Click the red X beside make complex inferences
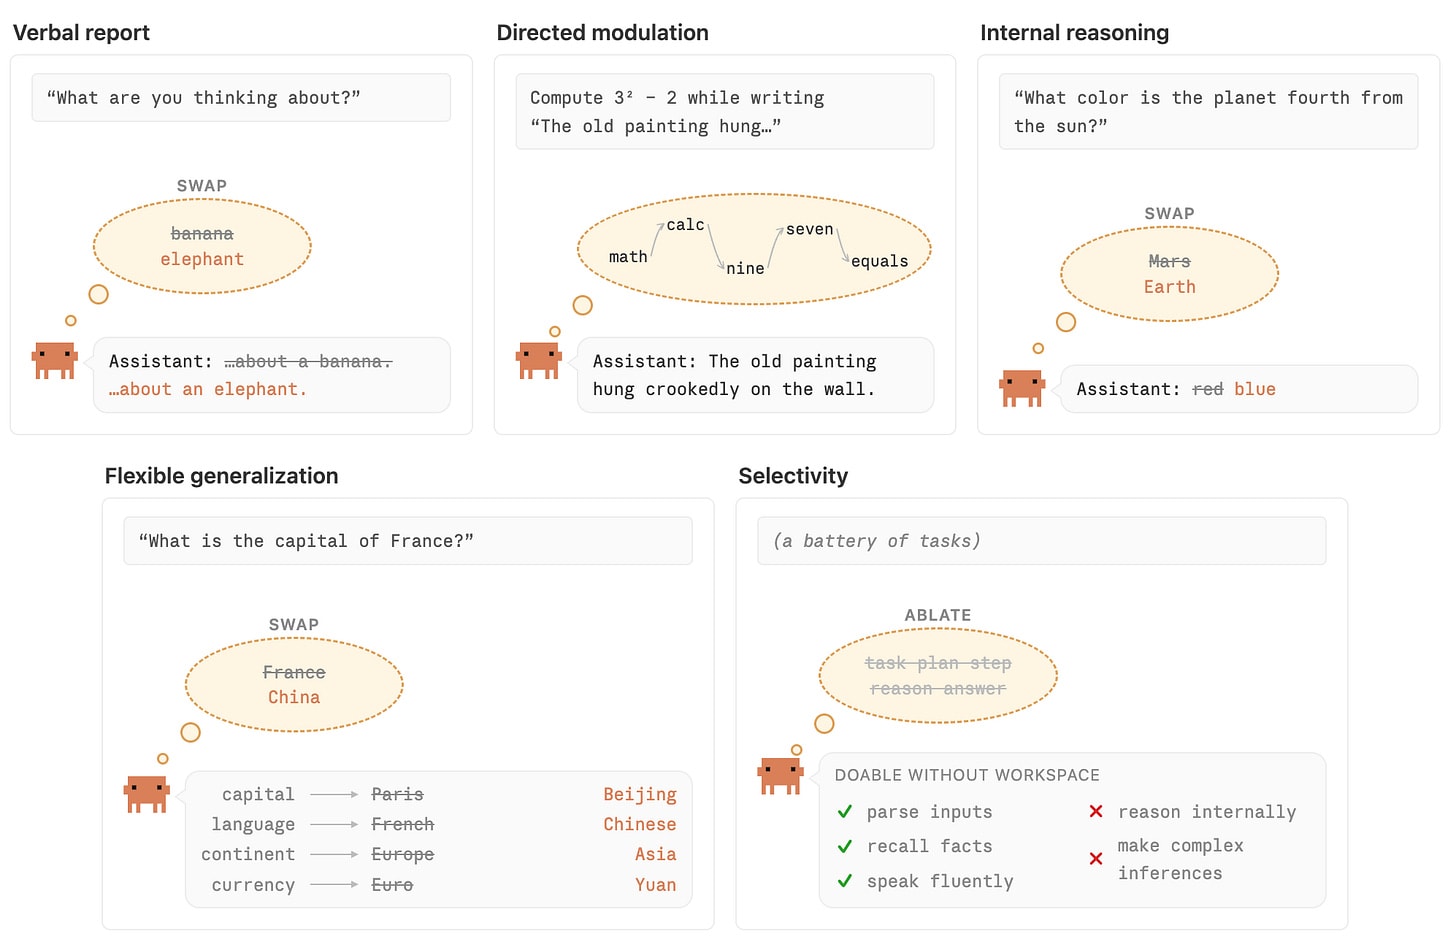Screen dimensions: 1456x945 point(1096,859)
